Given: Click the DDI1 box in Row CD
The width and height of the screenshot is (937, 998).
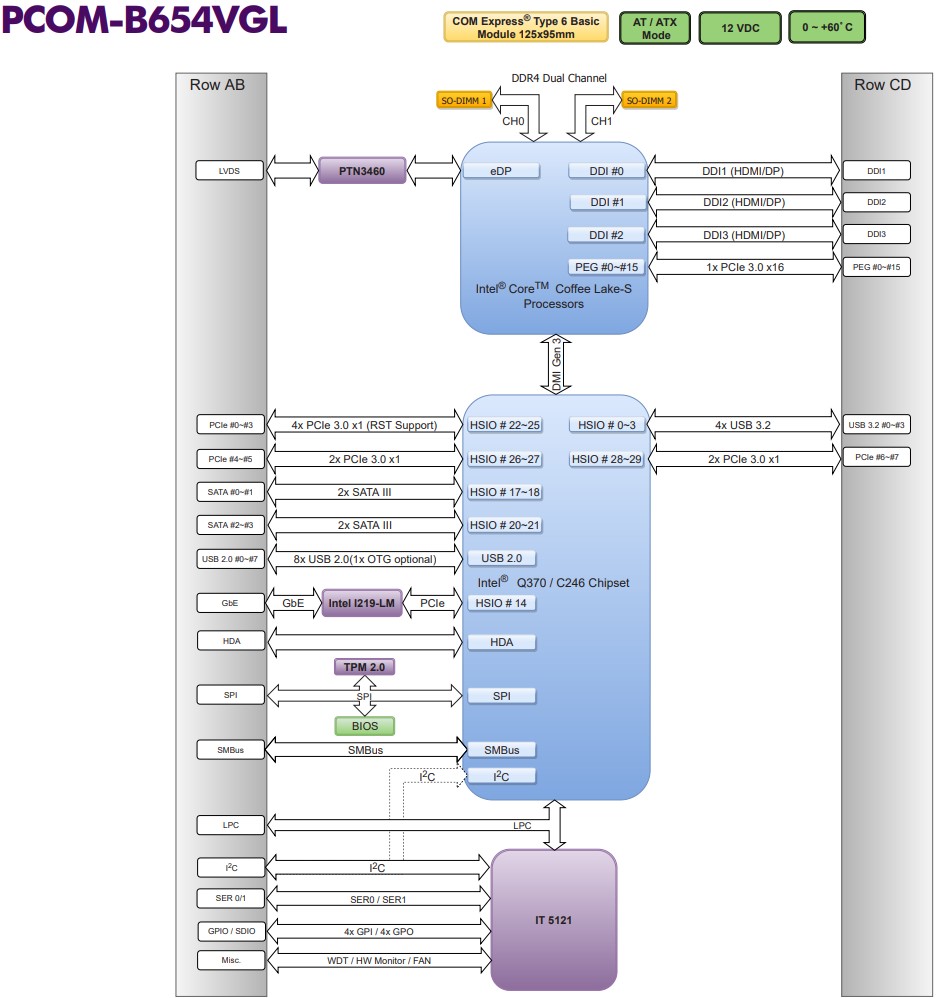Looking at the screenshot, I should [x=876, y=171].
